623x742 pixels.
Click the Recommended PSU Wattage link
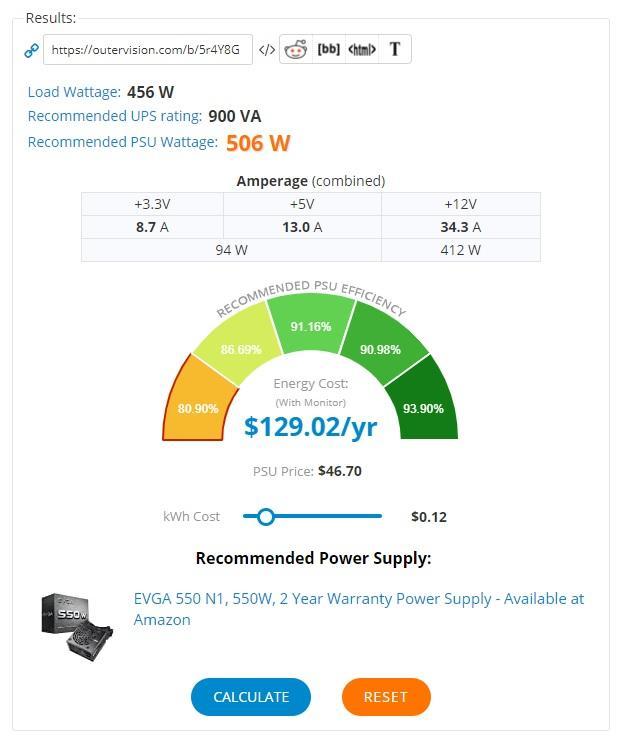(x=123, y=142)
